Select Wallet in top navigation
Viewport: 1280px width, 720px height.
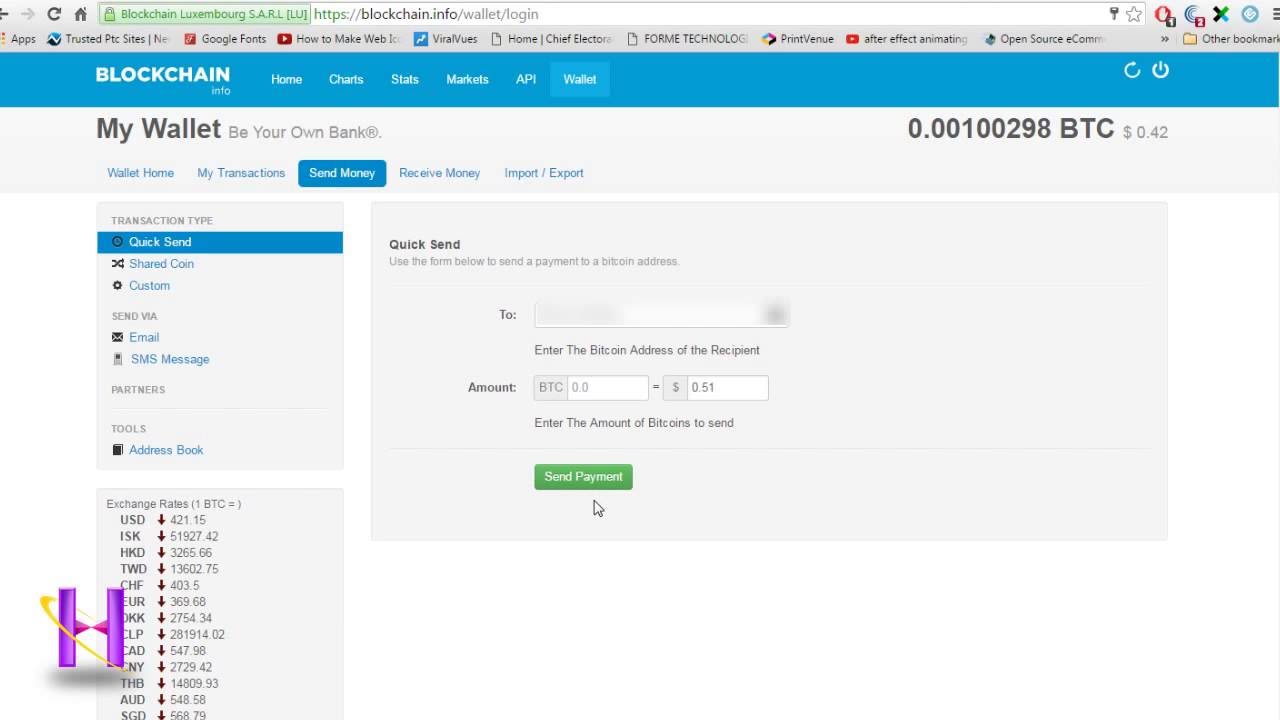[580, 79]
